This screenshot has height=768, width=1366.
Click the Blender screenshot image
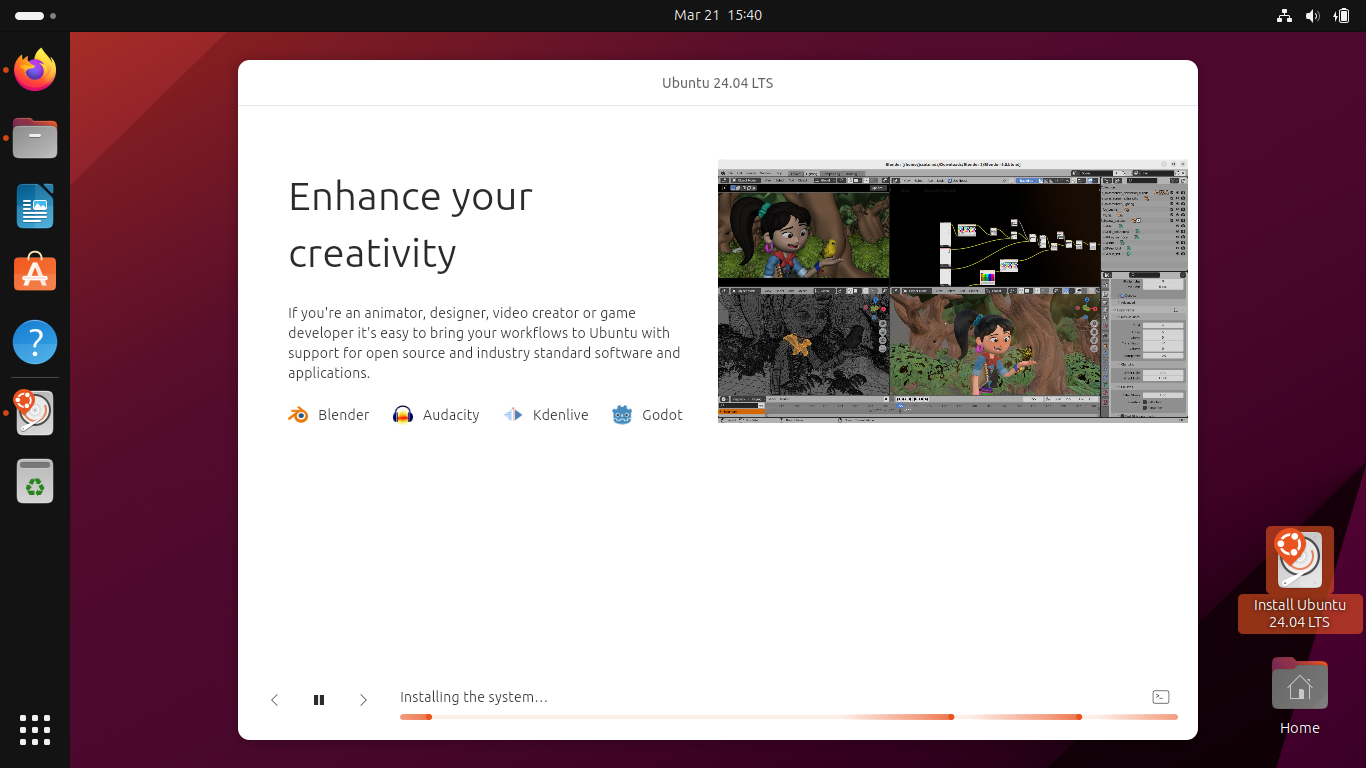(952, 291)
